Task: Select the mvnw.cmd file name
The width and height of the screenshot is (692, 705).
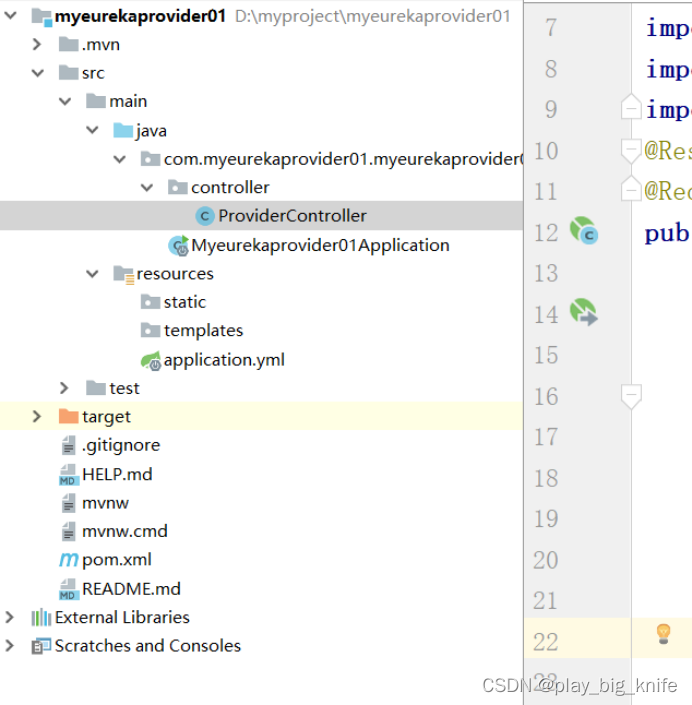Action: (125, 531)
